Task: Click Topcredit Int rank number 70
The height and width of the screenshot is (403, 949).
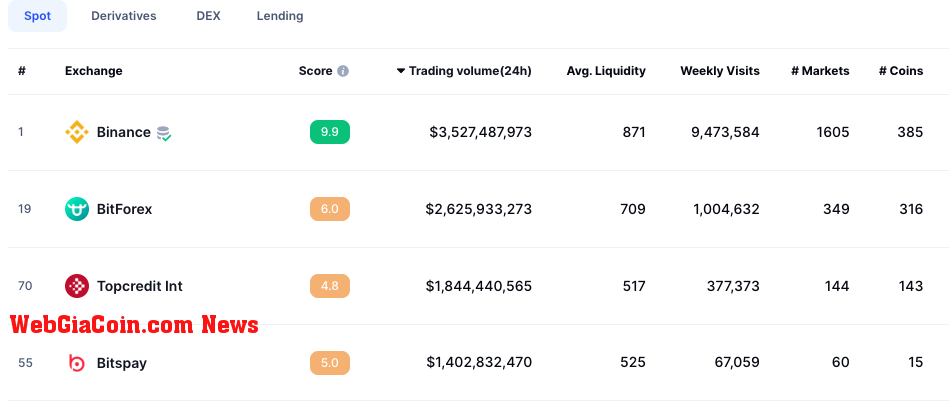Action: (x=25, y=286)
